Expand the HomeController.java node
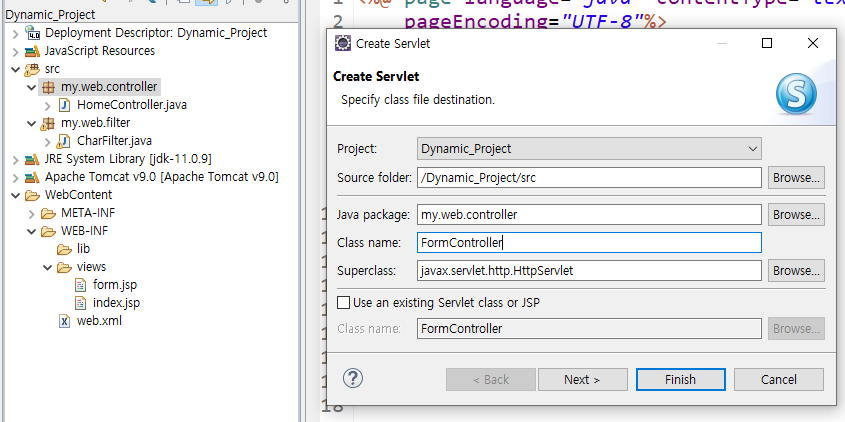This screenshot has width=845, height=422. [x=47, y=106]
